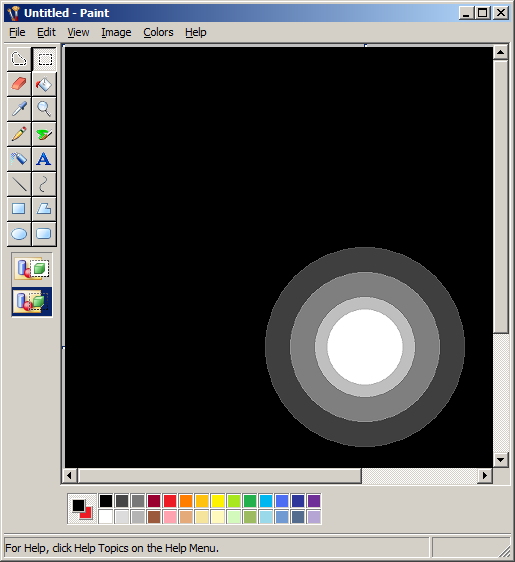Enable opaque selection mode option
The width and height of the screenshot is (515, 562).
coord(32,270)
